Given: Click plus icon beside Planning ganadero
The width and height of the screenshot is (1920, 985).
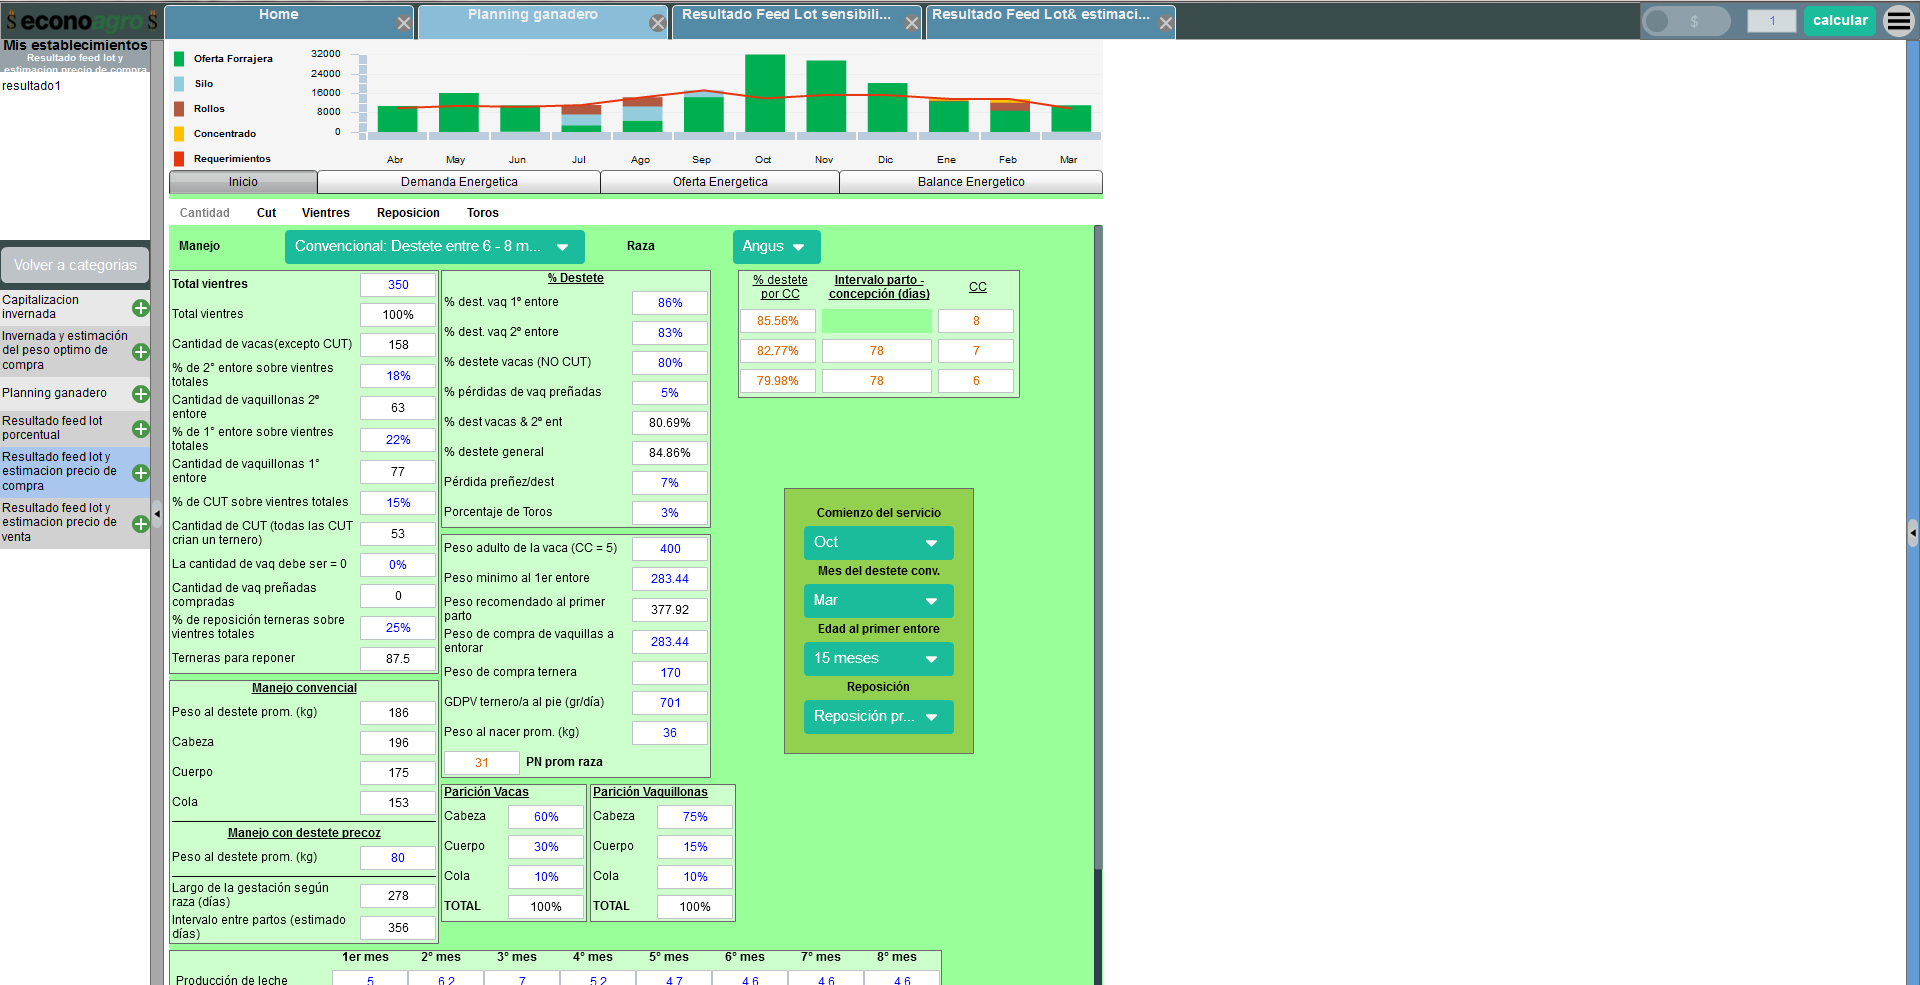Looking at the screenshot, I should pyautogui.click(x=141, y=394).
